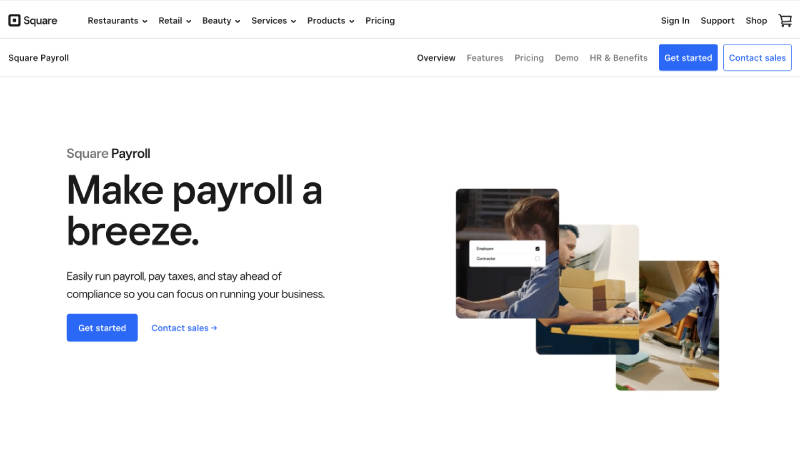Expand the Retail dropdown menu
Screen dimensions: 800x452
point(174,20)
